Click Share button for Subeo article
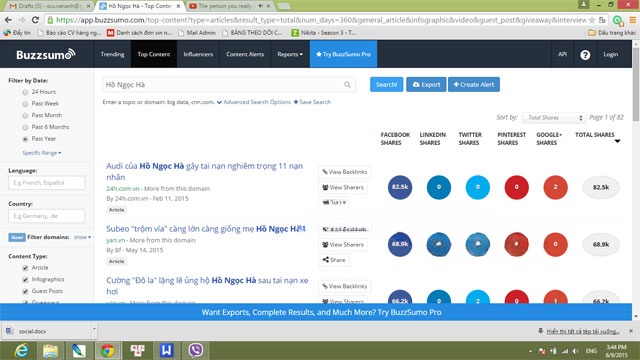The width and height of the screenshot is (640, 360). [334, 260]
